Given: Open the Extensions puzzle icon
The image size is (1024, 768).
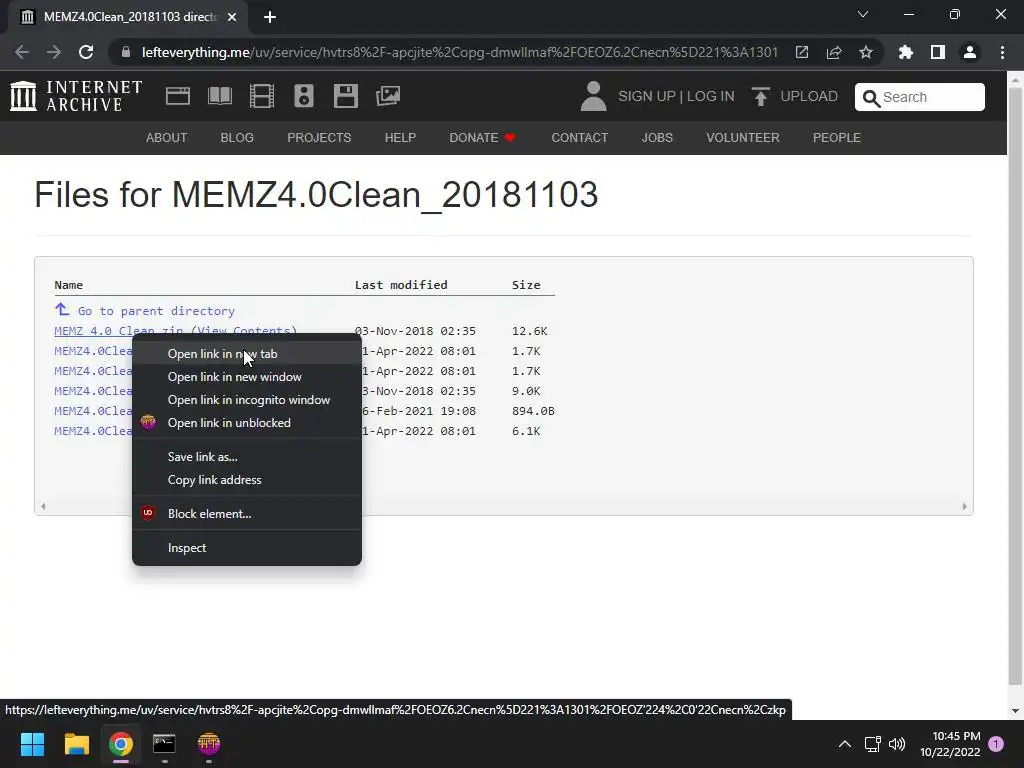Looking at the screenshot, I should (905, 52).
